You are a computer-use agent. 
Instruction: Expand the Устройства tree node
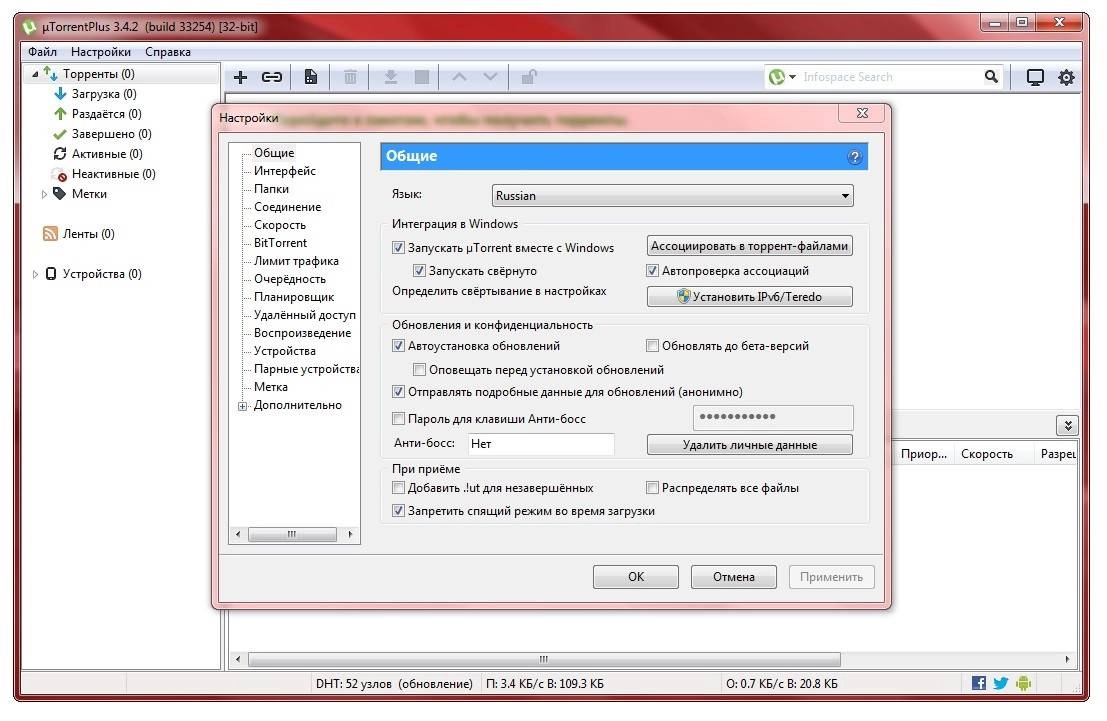tap(35, 274)
